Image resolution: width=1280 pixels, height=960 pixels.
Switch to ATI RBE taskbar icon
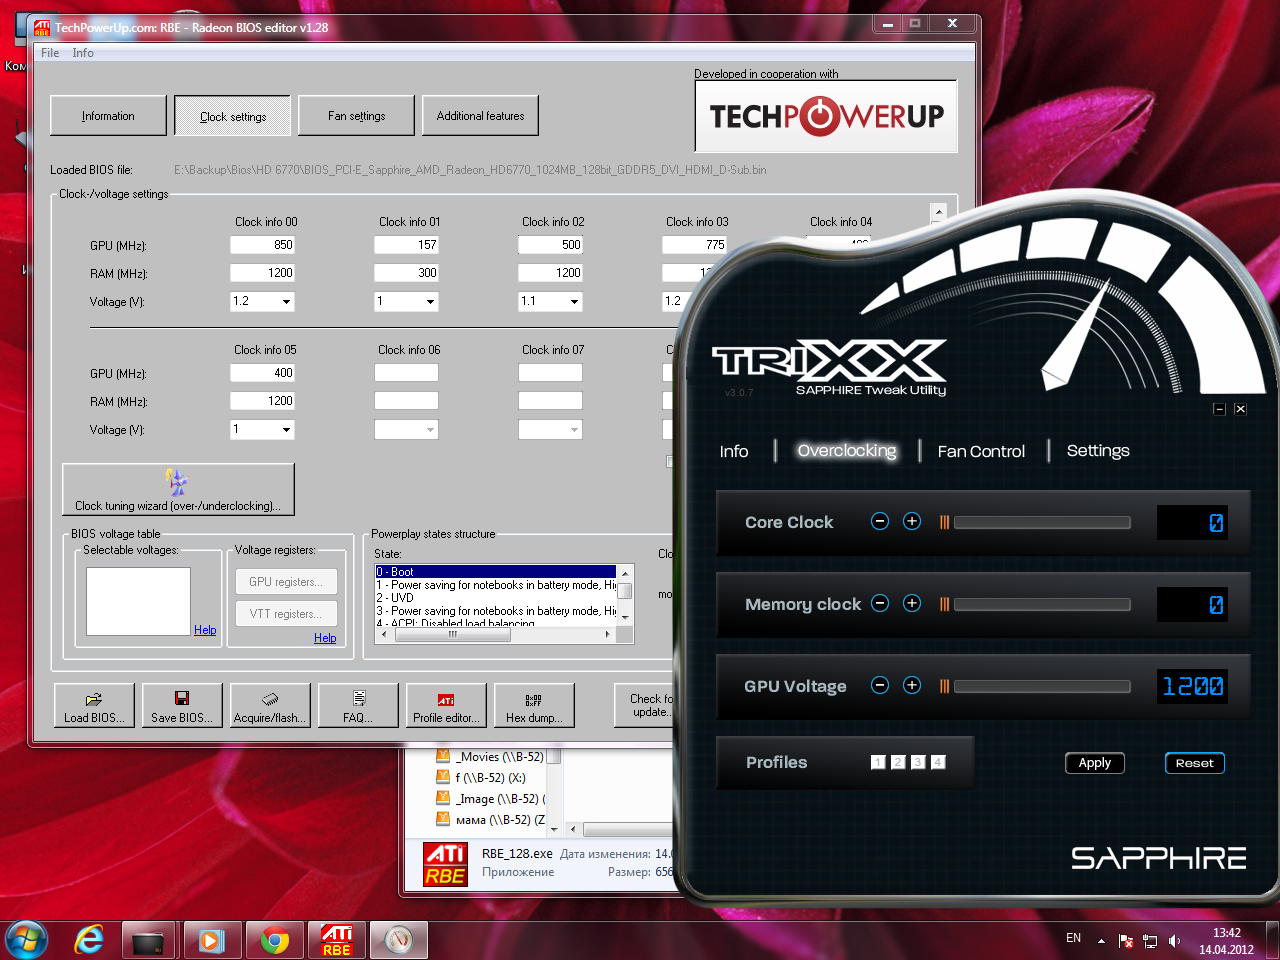(337, 940)
